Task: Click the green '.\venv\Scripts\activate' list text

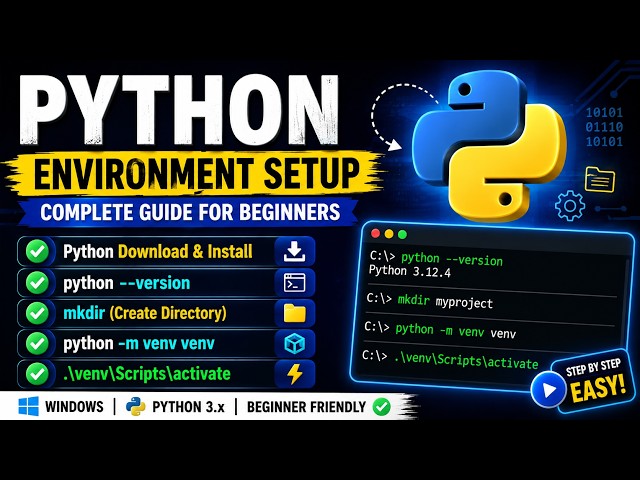Action: [147, 374]
